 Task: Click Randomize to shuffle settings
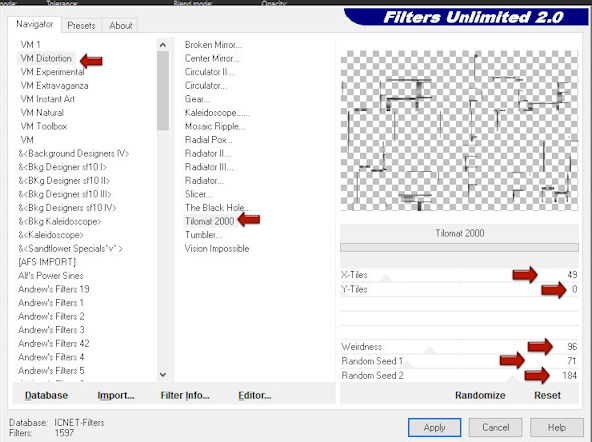480,395
